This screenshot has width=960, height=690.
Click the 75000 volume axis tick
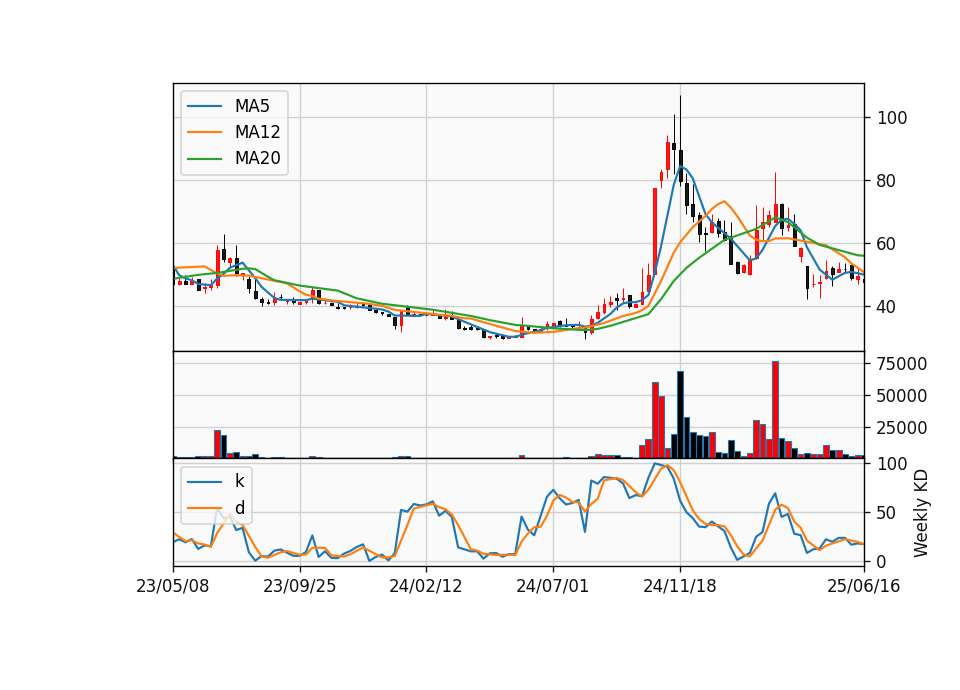902,364
